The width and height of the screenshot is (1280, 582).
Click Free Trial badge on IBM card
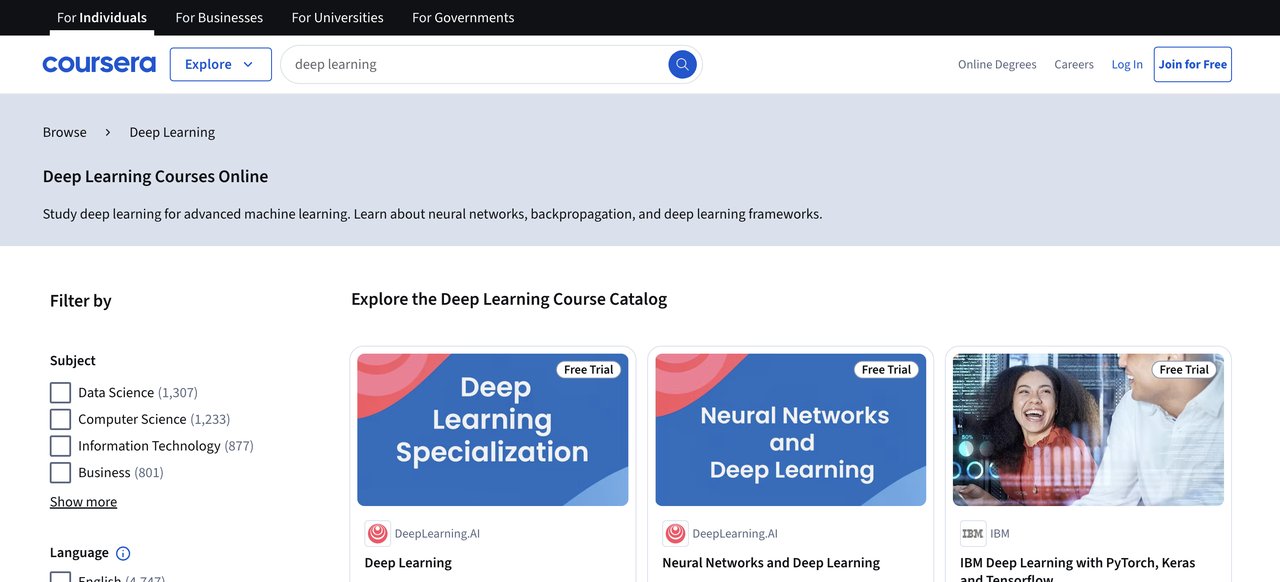(x=1184, y=369)
